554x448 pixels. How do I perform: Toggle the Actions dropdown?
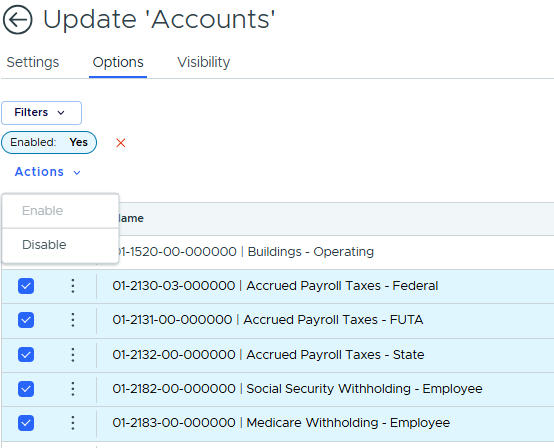point(48,172)
